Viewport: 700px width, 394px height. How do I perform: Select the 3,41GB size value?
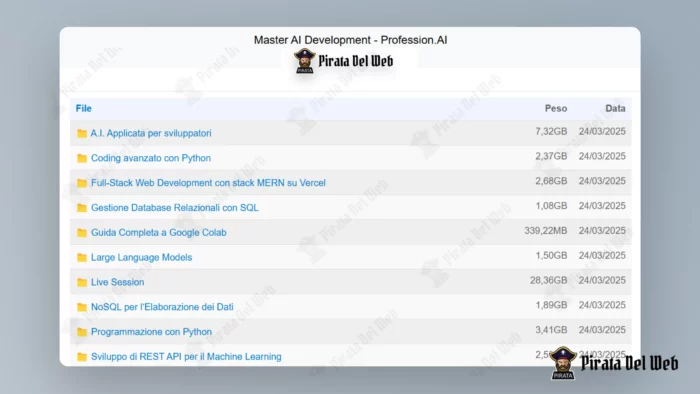click(551, 330)
